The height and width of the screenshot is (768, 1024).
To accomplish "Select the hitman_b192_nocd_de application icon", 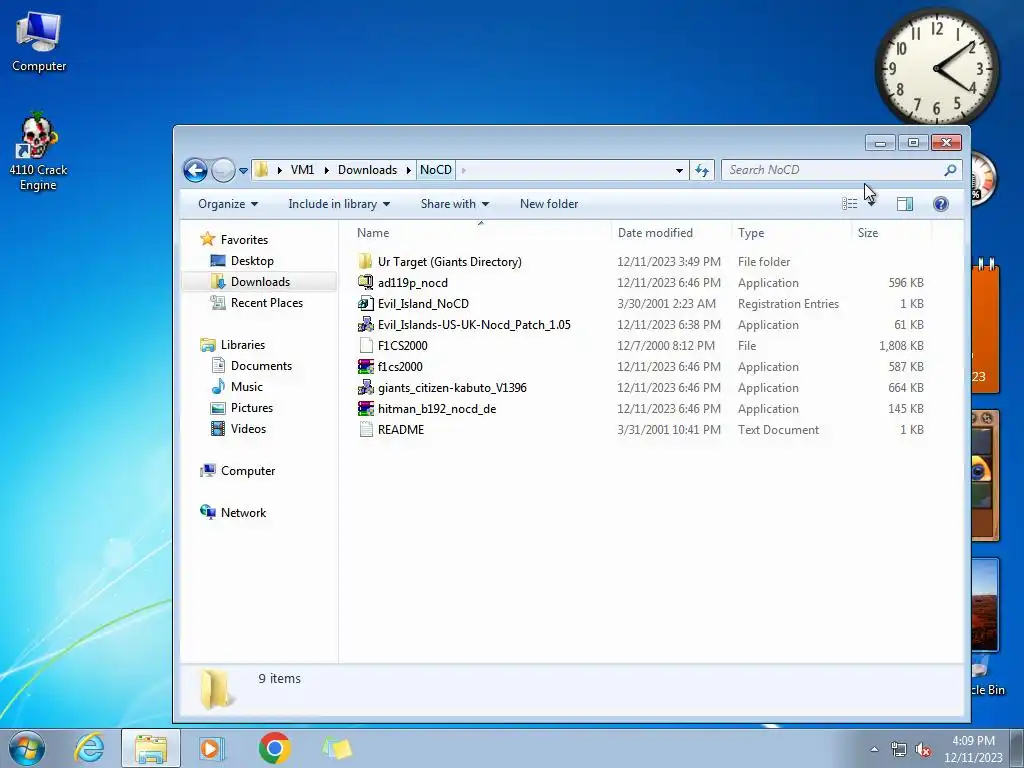I will pyautogui.click(x=366, y=409).
